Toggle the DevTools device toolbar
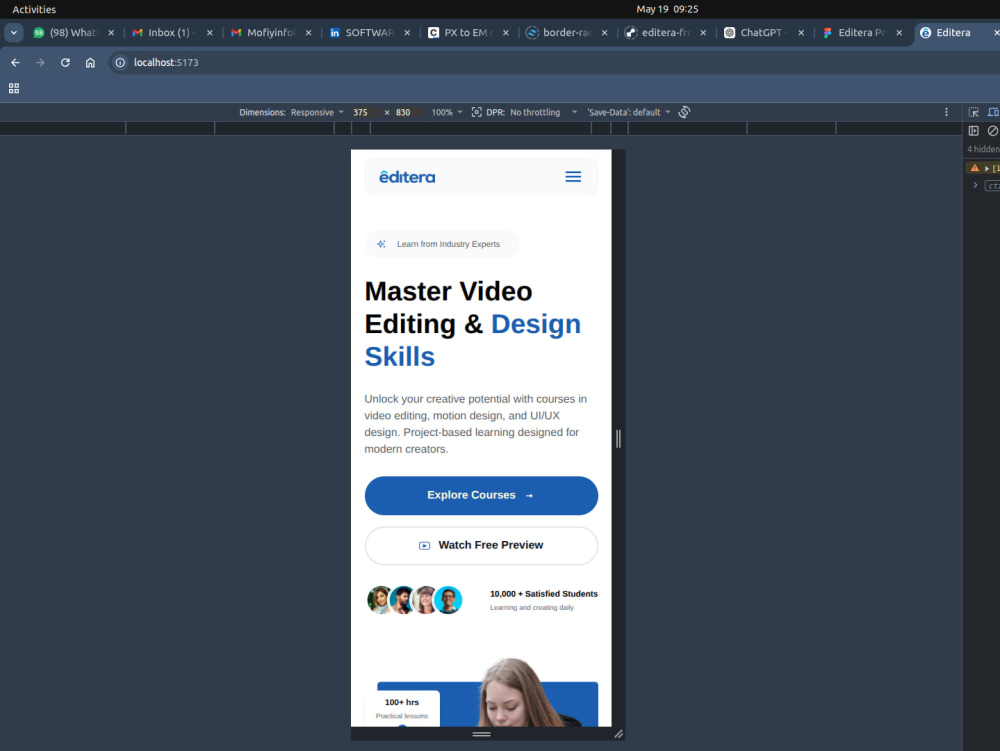 (x=993, y=112)
